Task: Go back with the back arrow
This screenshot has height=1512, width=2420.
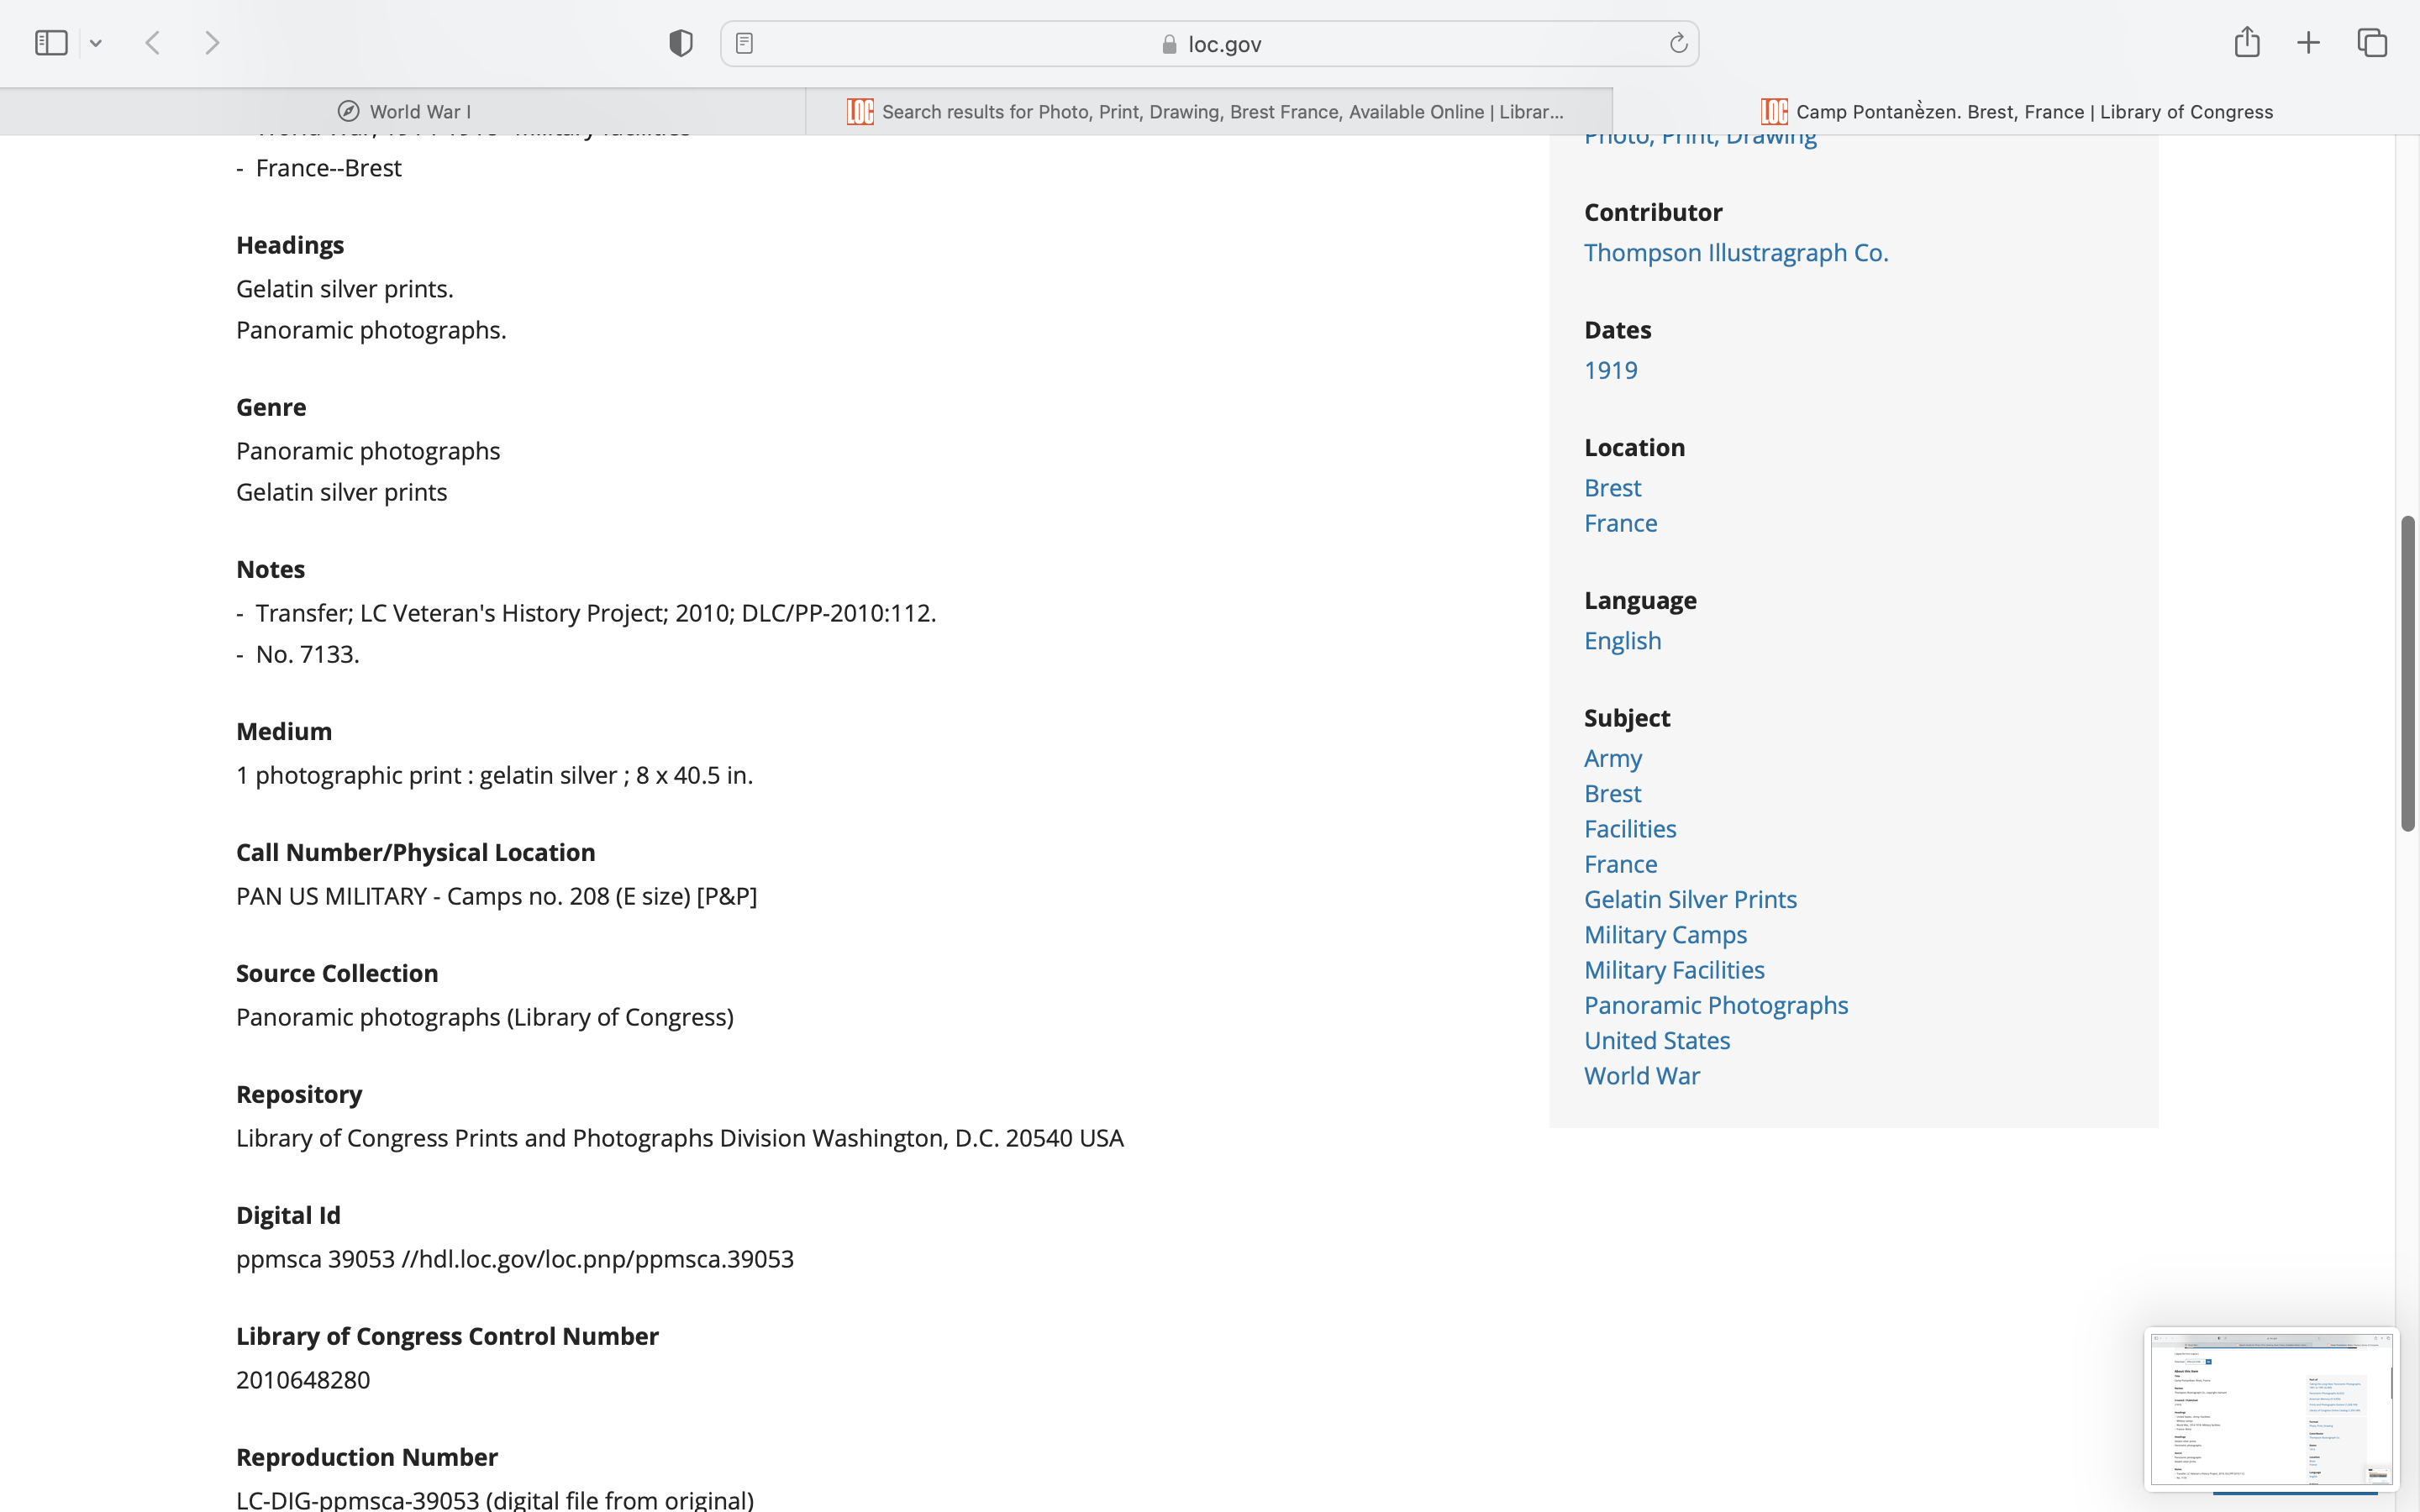Action: point(153,43)
